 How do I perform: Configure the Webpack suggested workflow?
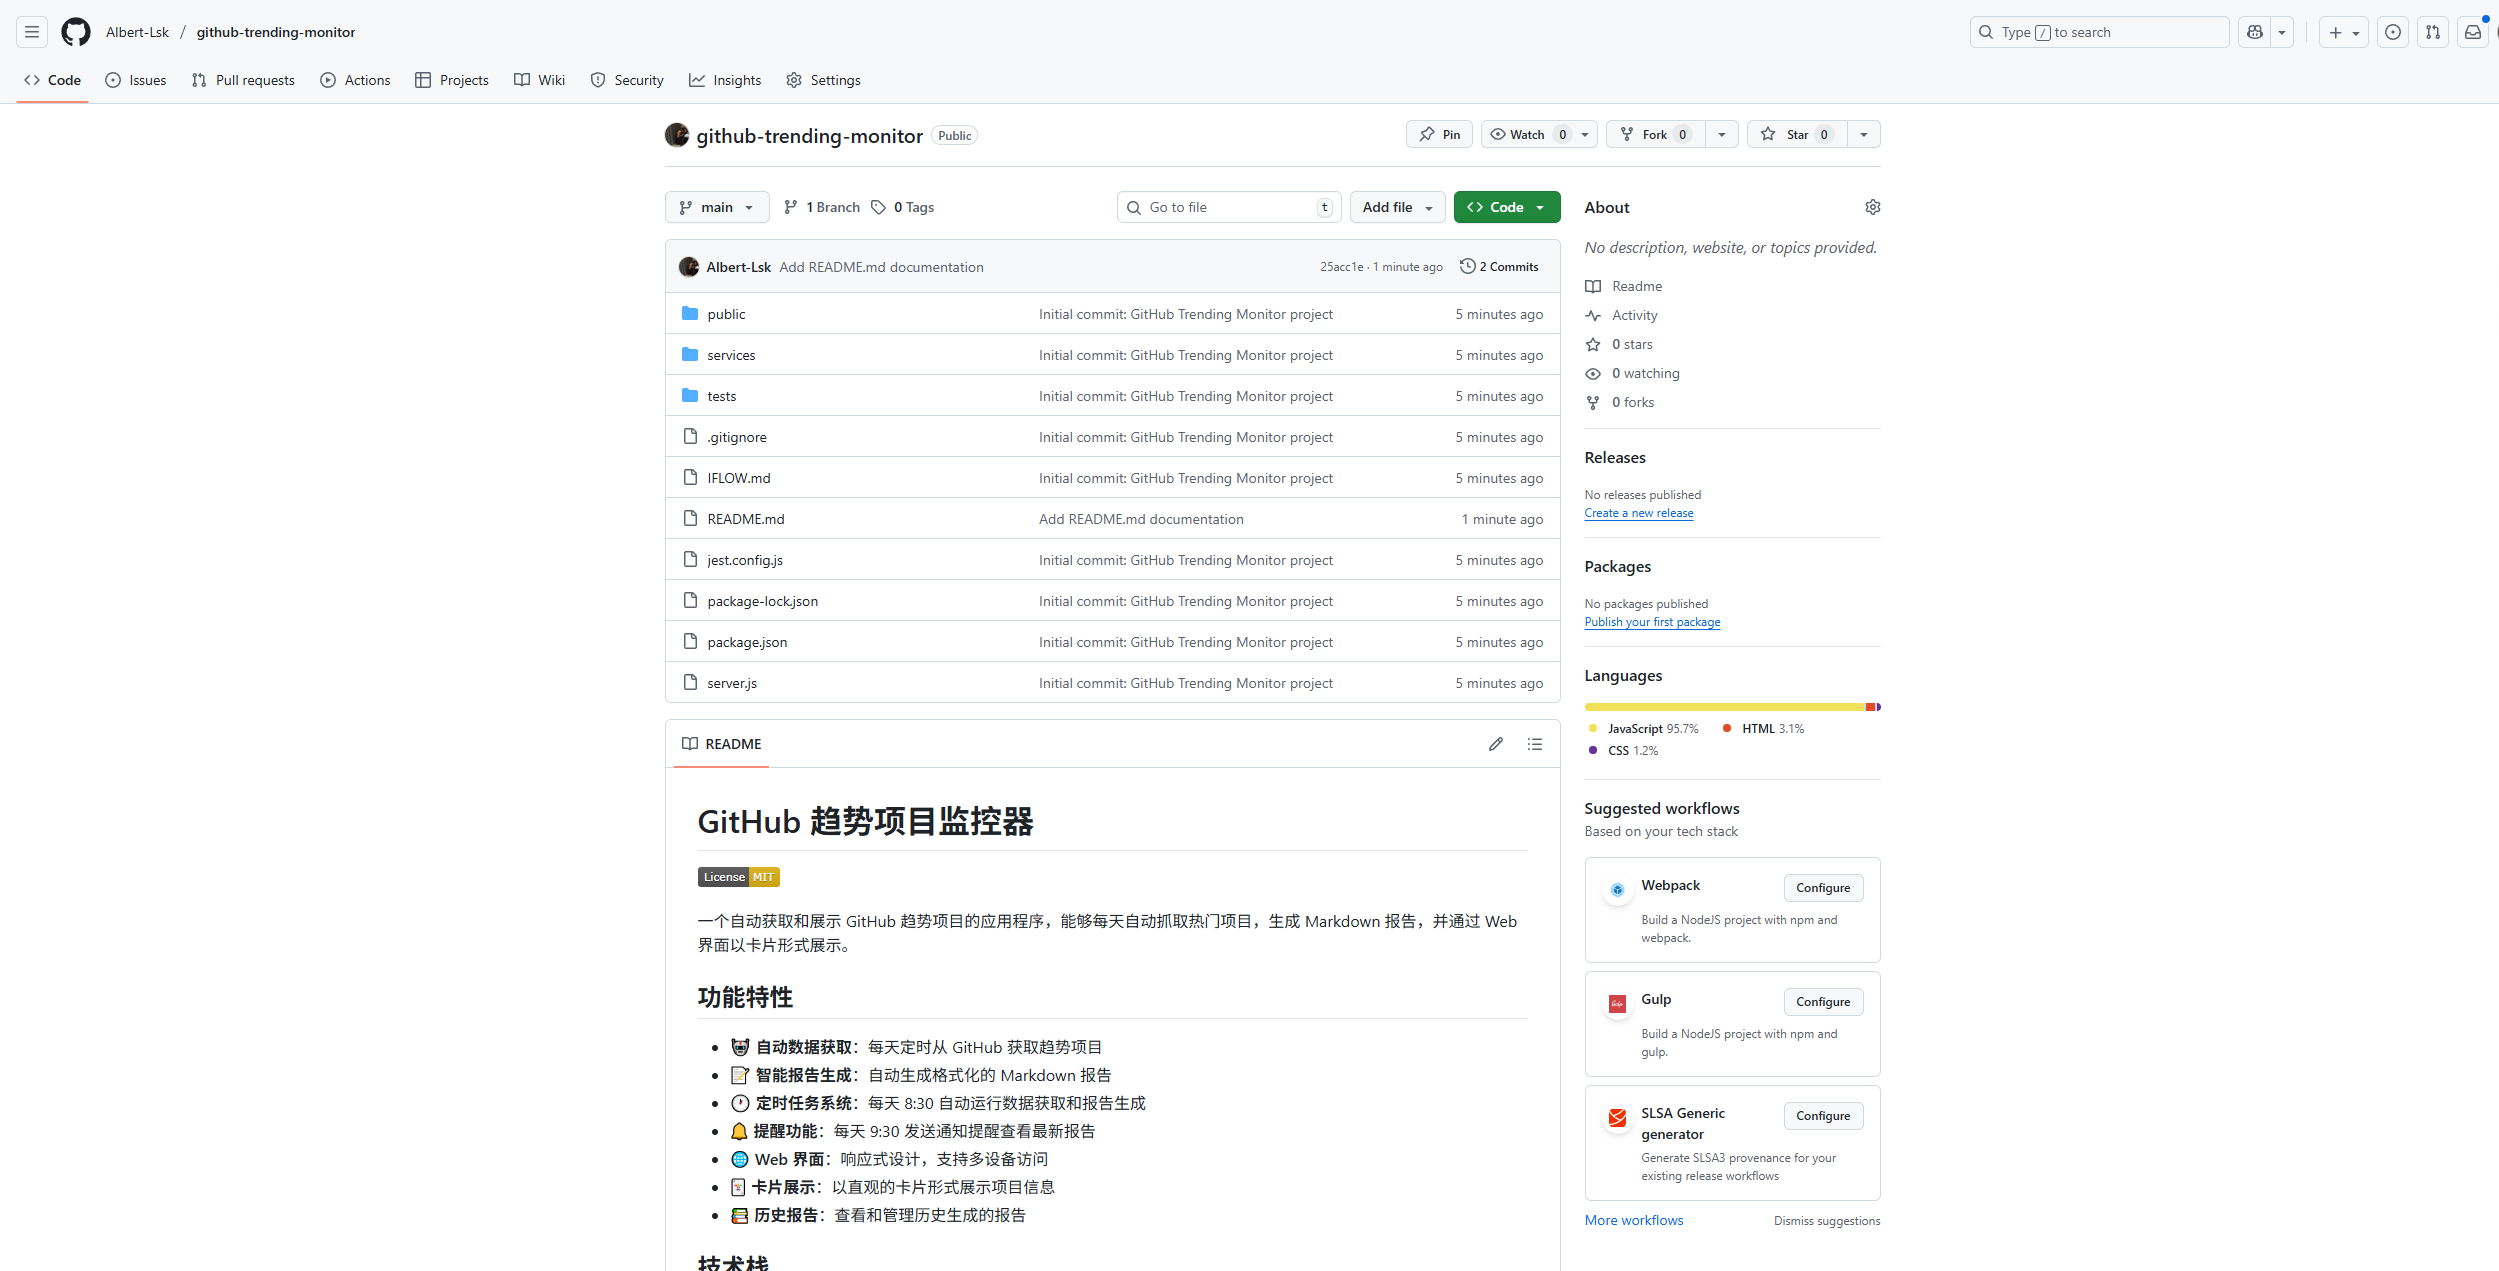tap(1822, 888)
